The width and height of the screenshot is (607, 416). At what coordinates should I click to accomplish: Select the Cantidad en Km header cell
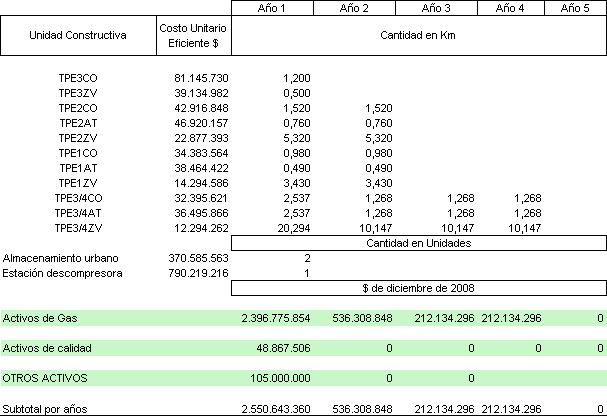coord(419,36)
